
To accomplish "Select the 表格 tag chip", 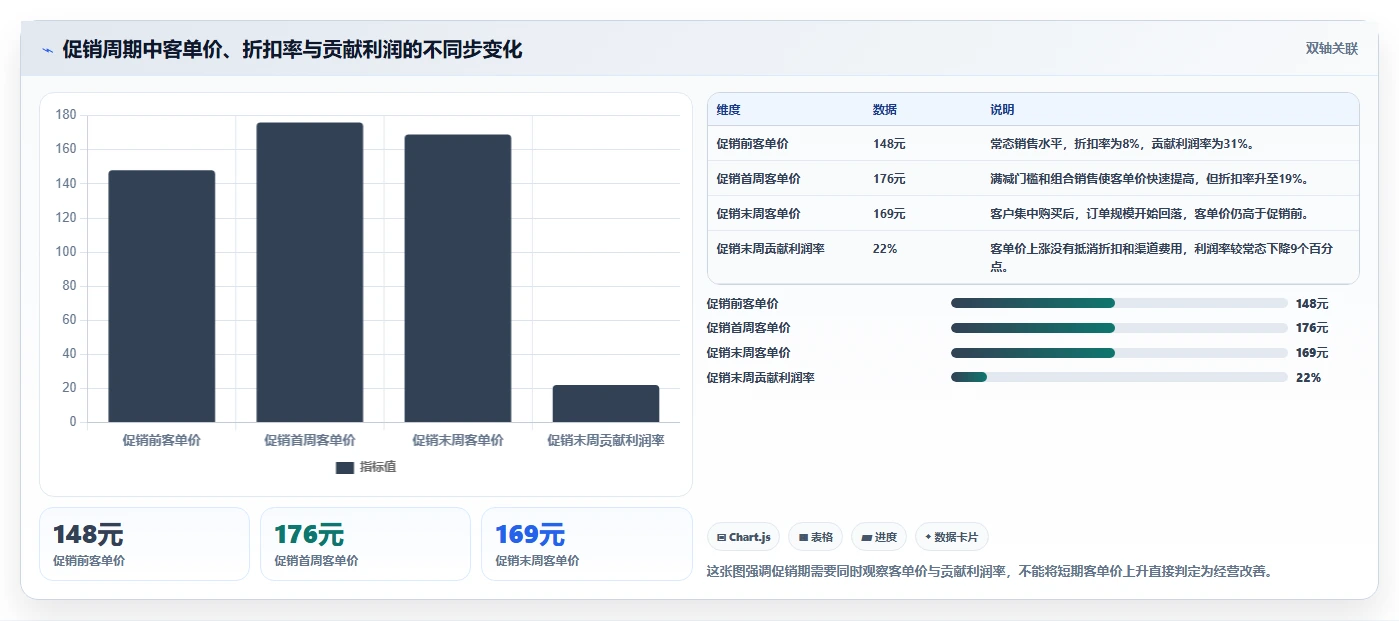I will pos(816,537).
